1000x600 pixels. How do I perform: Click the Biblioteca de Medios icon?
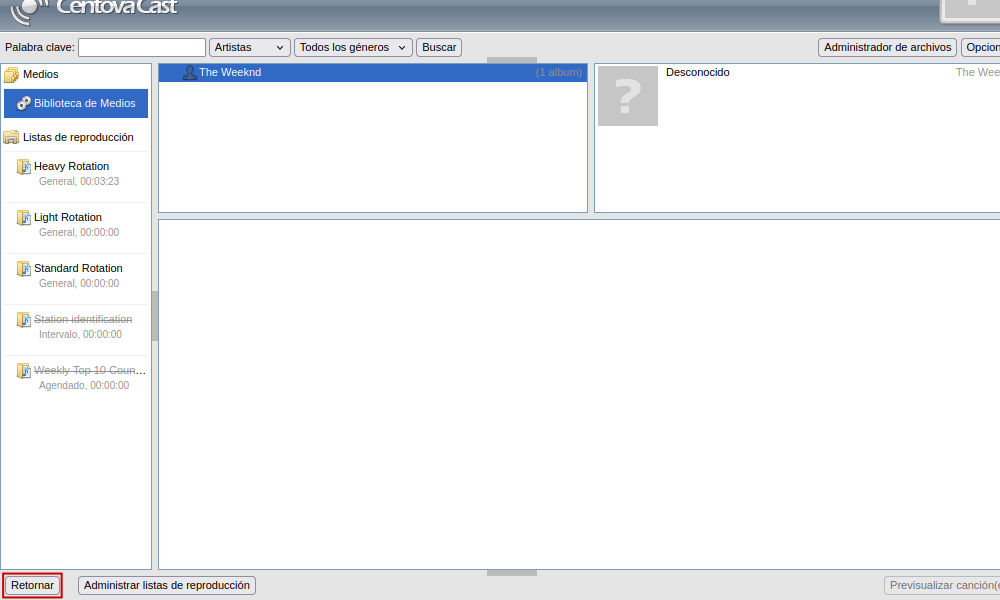pyautogui.click(x=24, y=103)
